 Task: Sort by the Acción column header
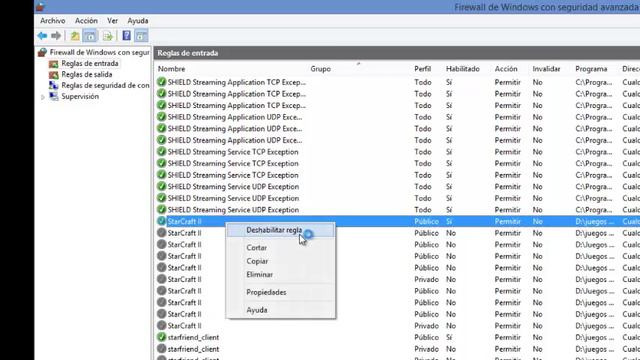click(506, 69)
